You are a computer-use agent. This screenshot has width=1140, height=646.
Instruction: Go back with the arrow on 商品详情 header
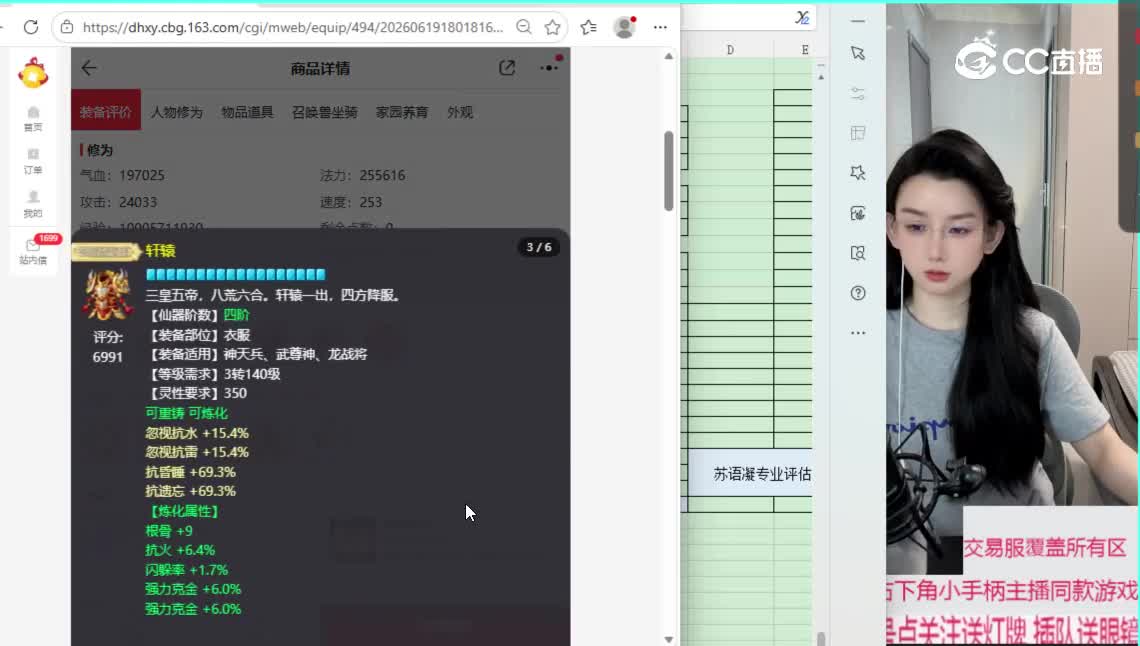(x=89, y=68)
